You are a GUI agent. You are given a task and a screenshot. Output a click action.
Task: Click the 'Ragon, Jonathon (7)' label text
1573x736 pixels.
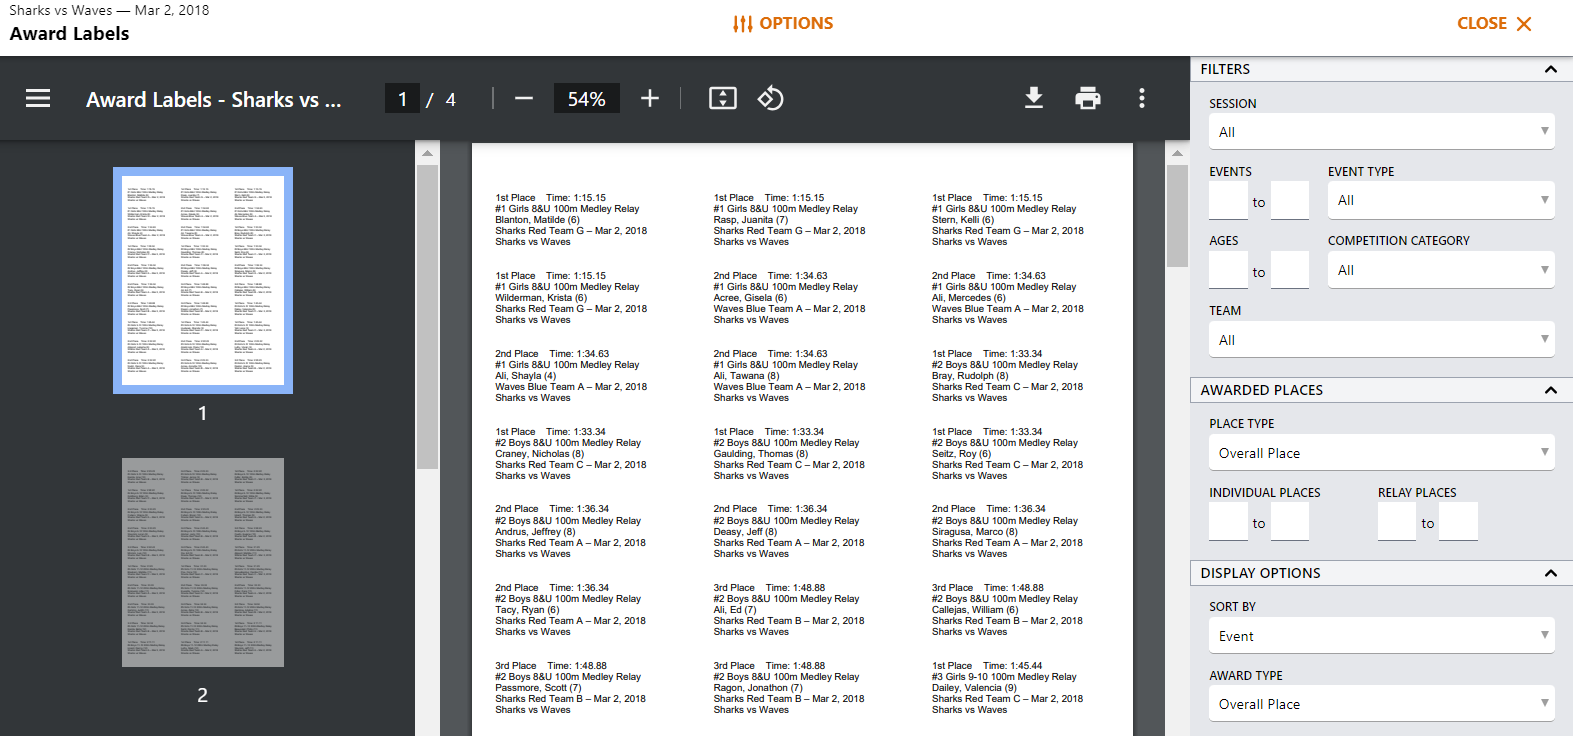(x=758, y=688)
